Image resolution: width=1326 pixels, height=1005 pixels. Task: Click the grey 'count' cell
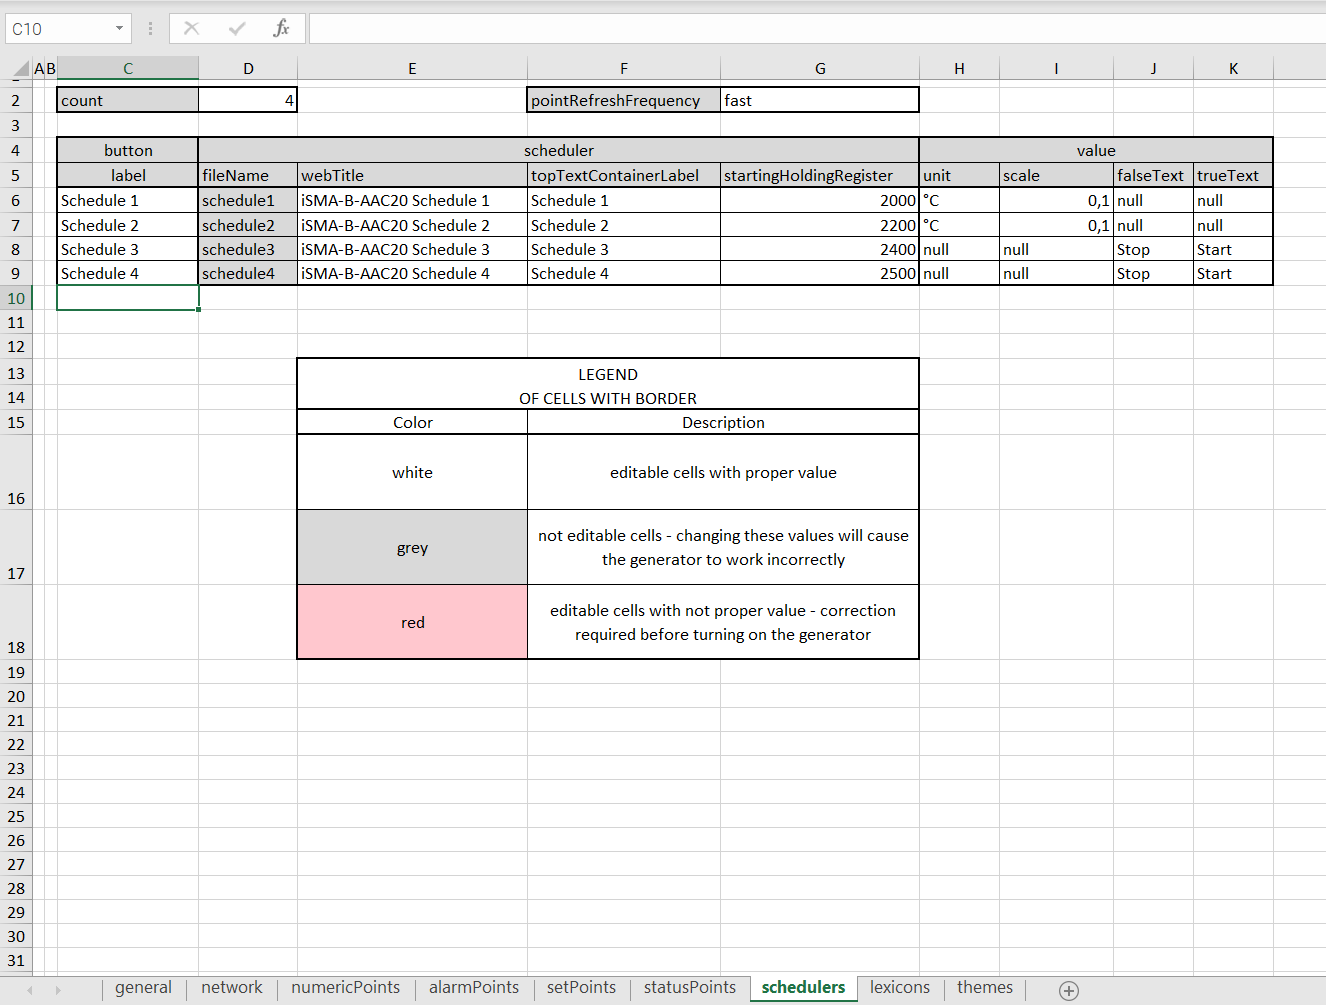point(128,100)
